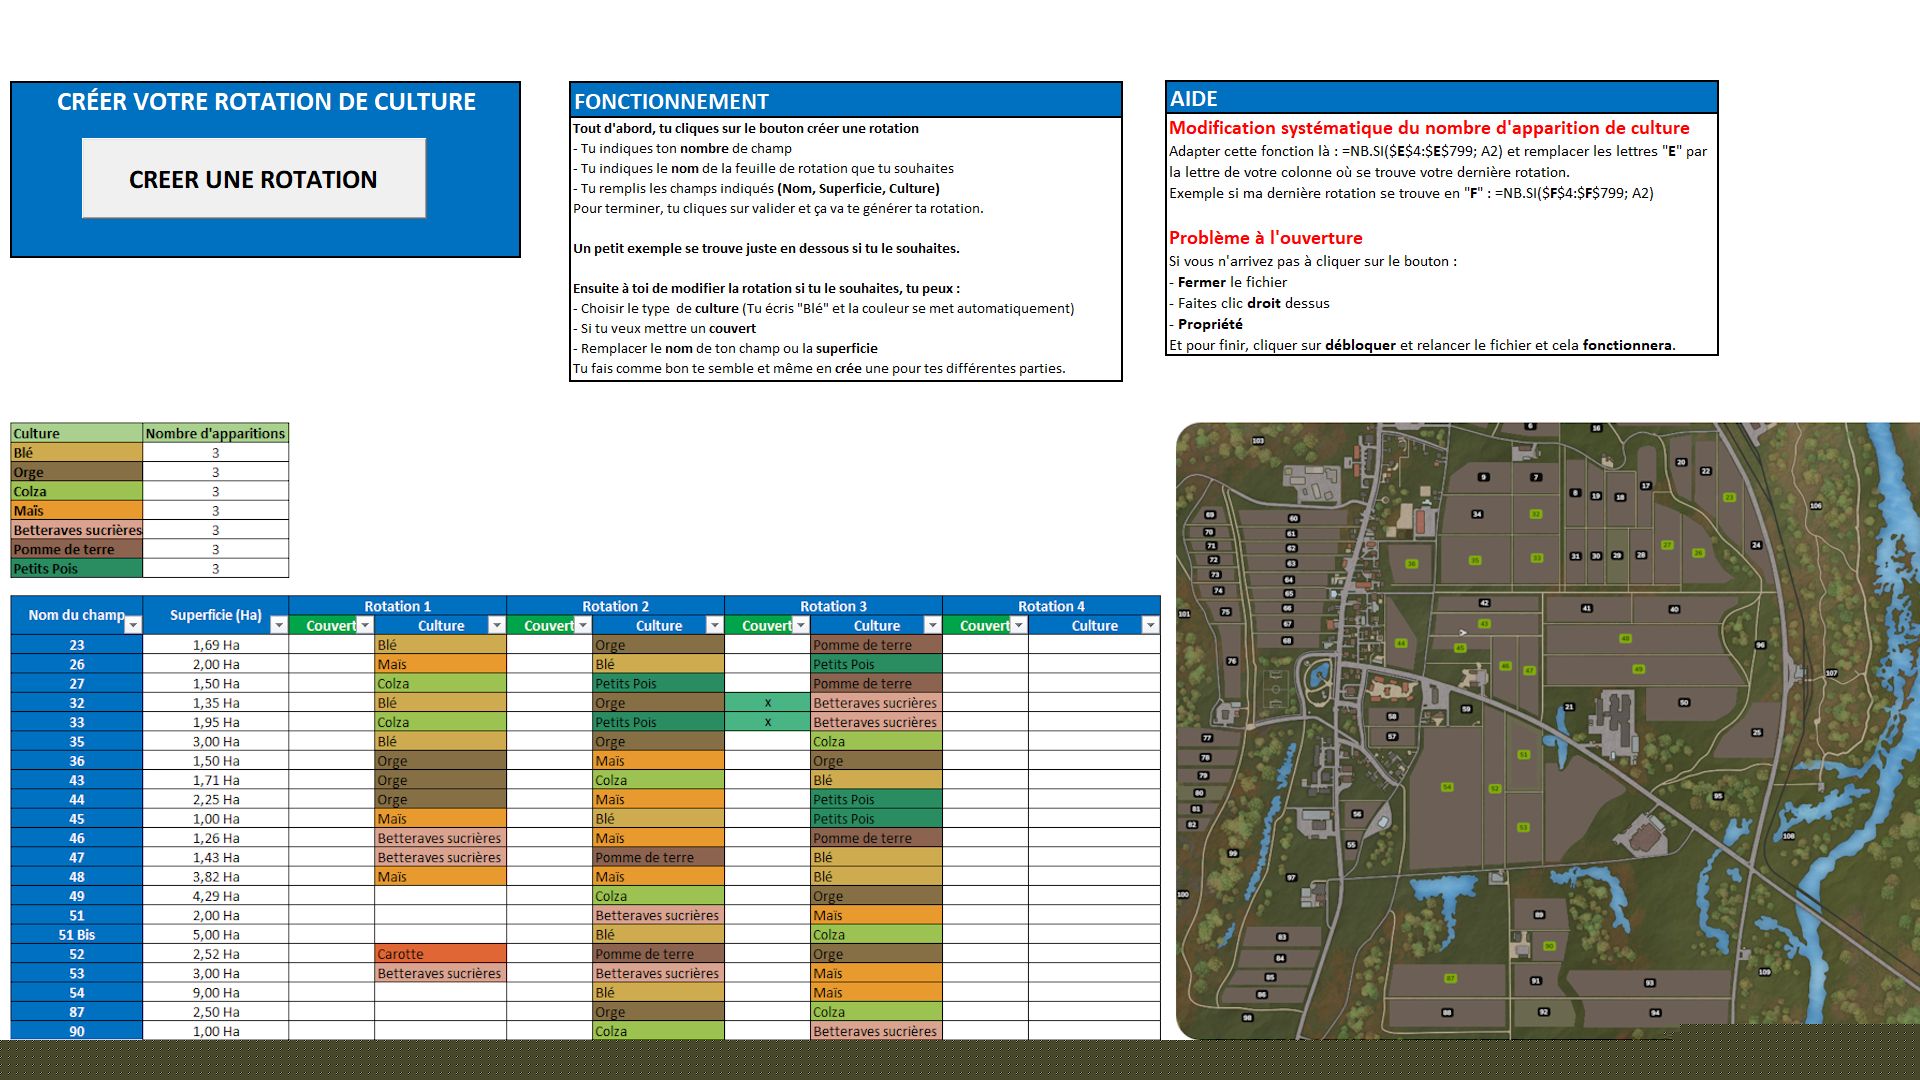The image size is (1920, 1080).
Task: Expand Rotation 3 Culture filter arrow
Action: point(932,625)
